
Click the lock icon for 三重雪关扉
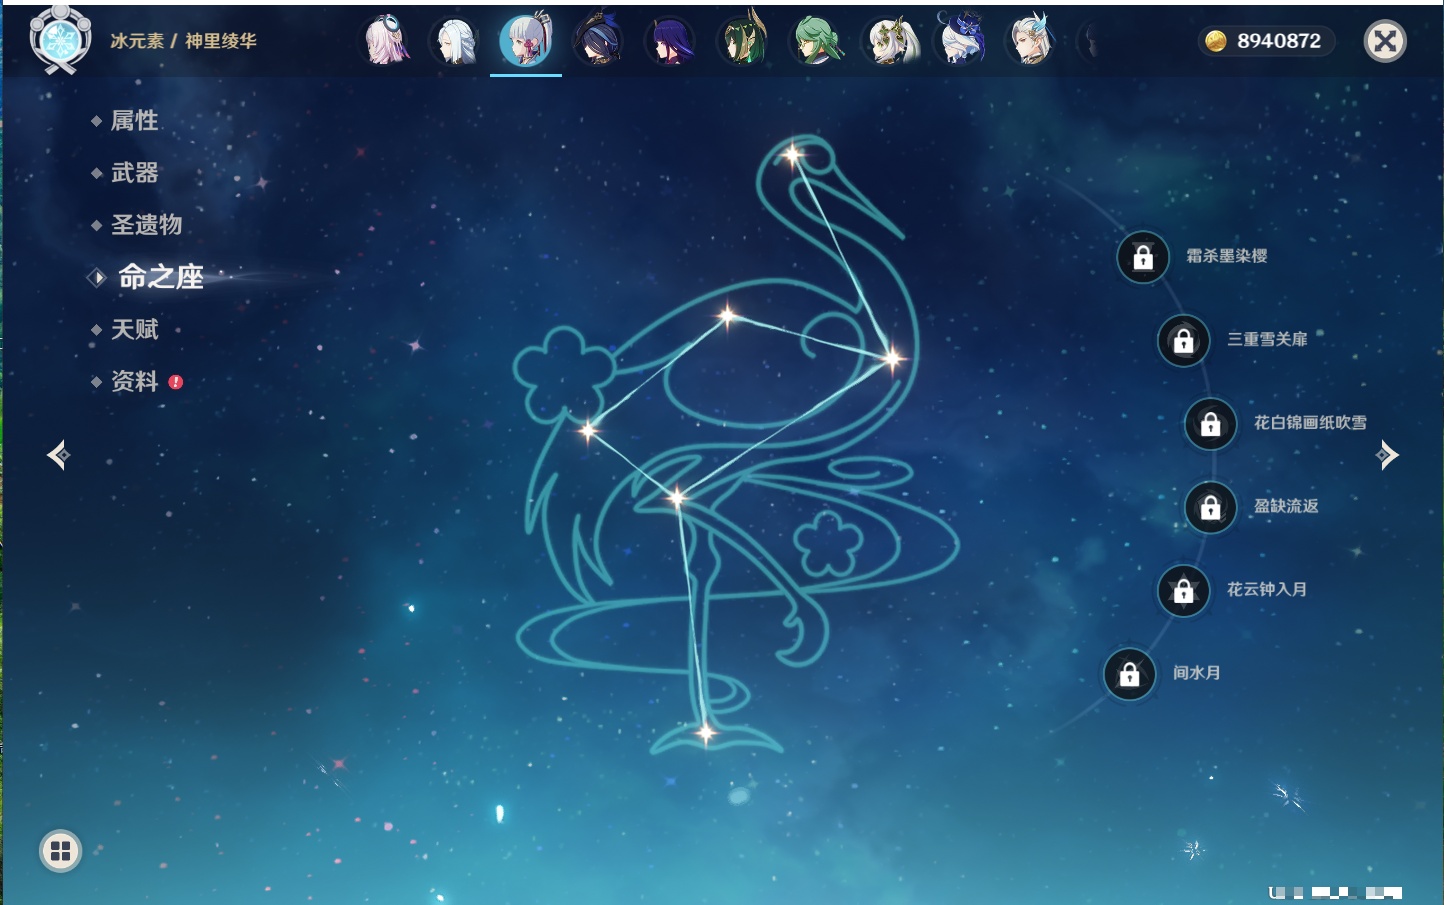1183,340
